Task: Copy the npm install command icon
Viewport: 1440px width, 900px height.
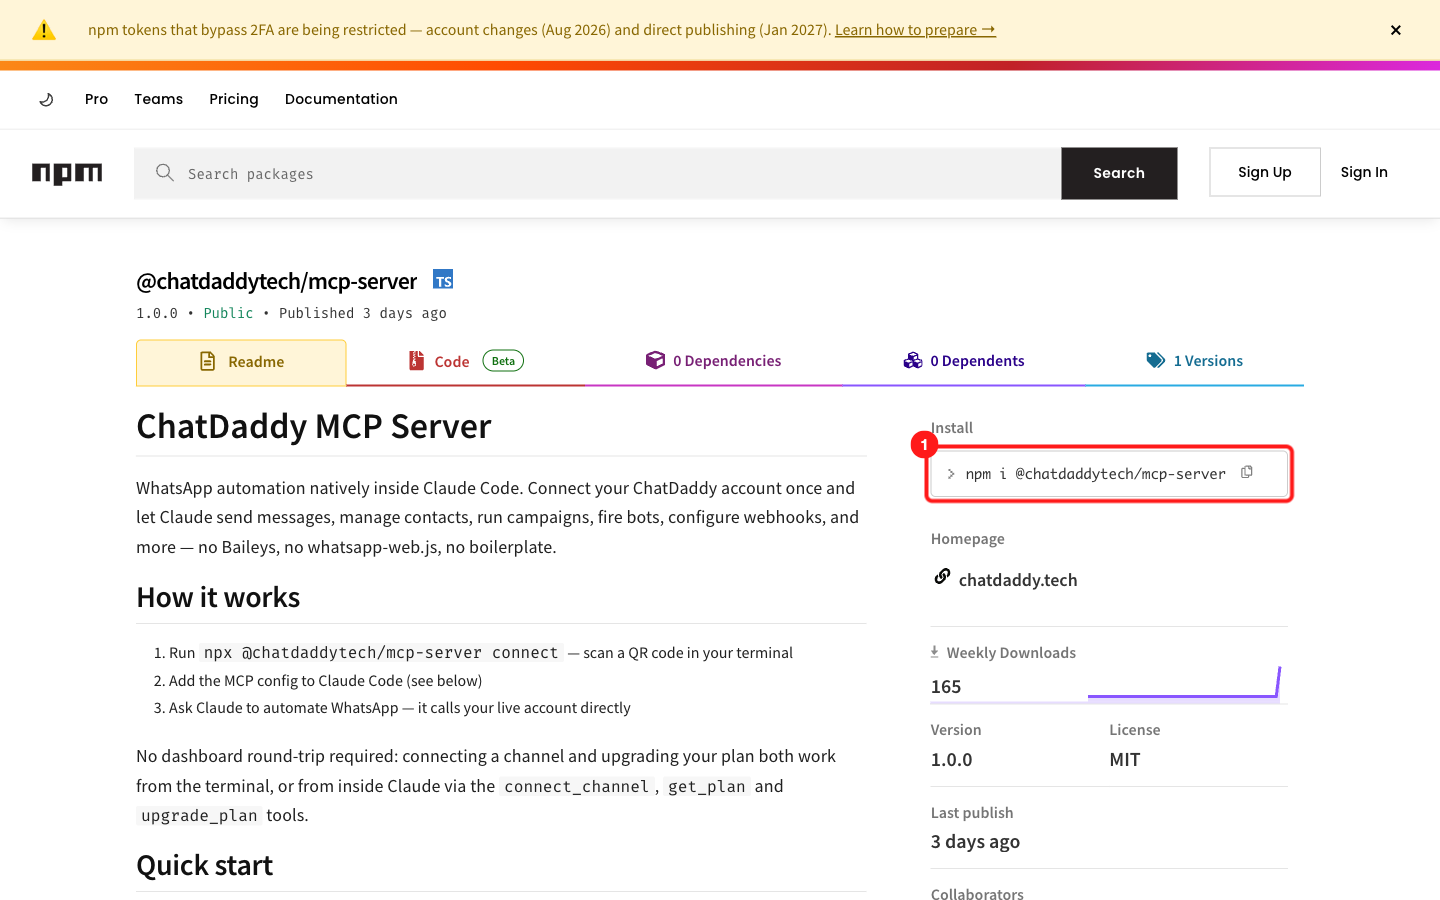Action: (1247, 472)
